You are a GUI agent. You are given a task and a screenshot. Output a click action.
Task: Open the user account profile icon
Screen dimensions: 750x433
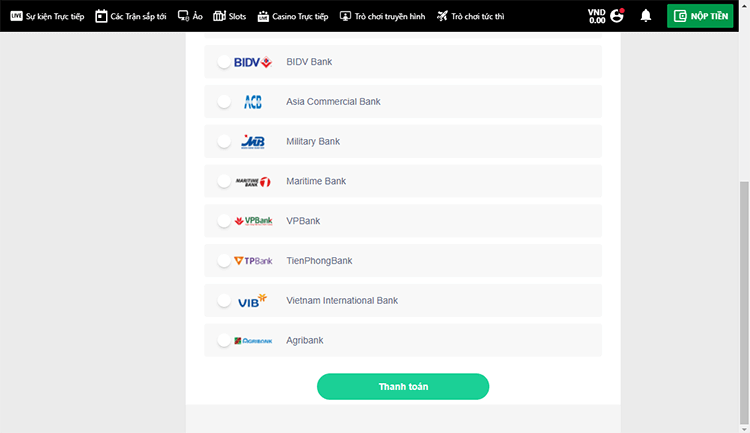[x=617, y=16]
